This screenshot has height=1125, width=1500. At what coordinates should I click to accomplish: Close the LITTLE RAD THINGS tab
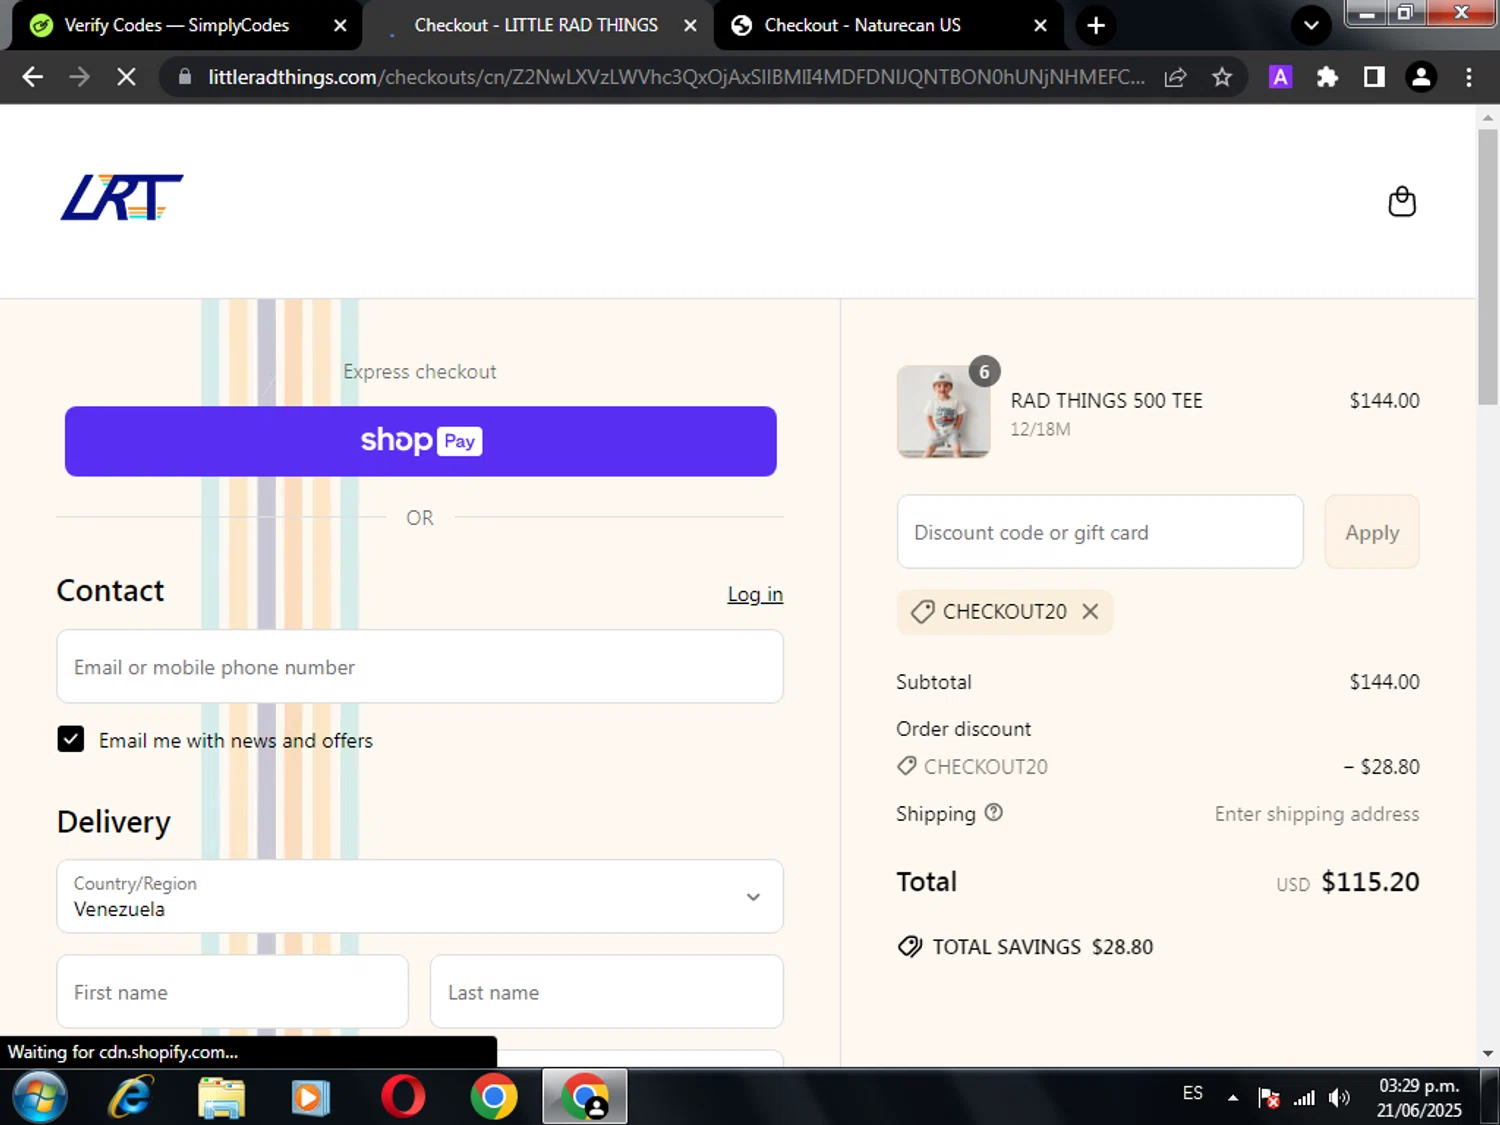[x=690, y=26]
